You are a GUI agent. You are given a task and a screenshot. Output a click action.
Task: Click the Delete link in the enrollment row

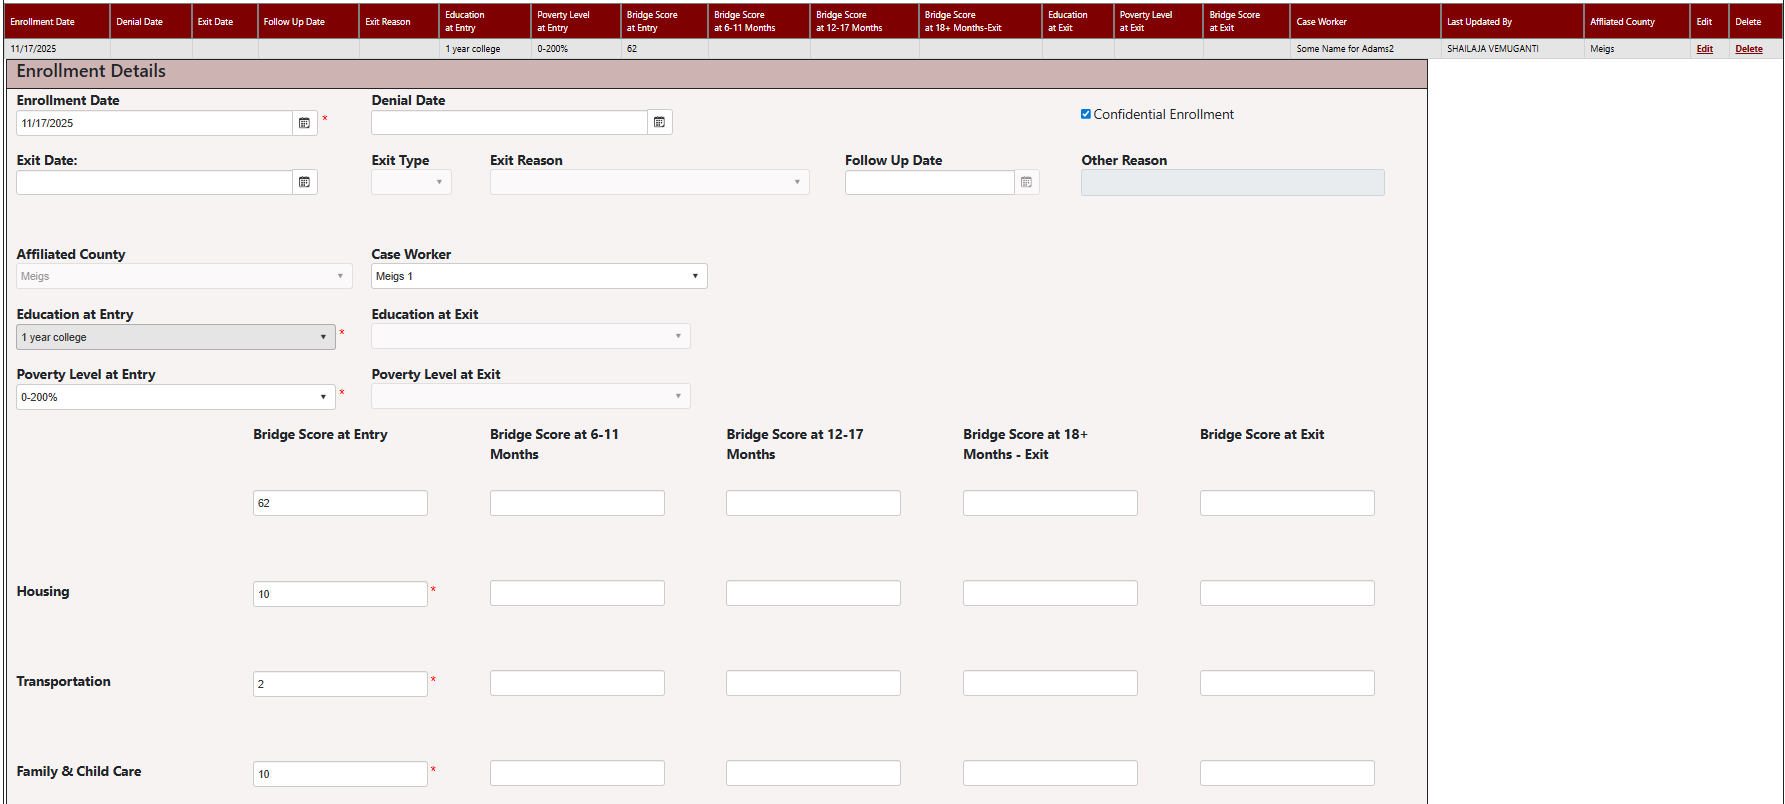[1748, 49]
